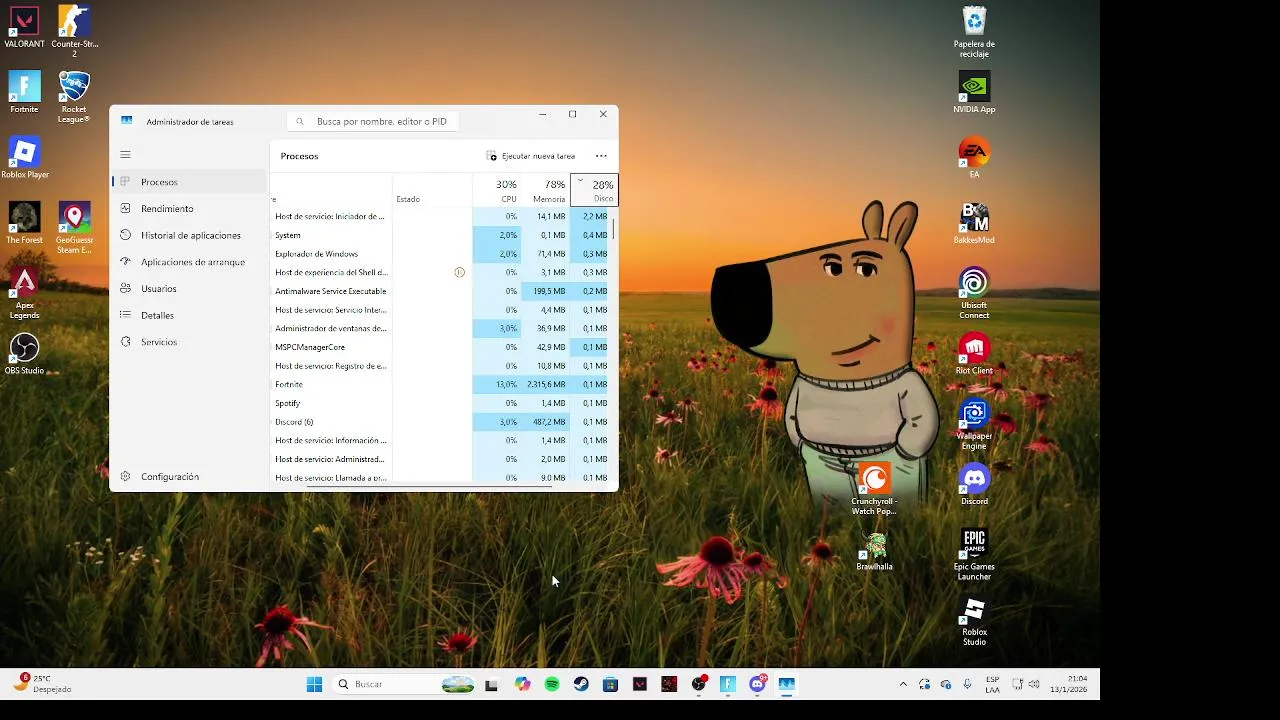Open Discord taskbar icon with notification badge
This screenshot has height=720, width=1280.
(x=758, y=684)
